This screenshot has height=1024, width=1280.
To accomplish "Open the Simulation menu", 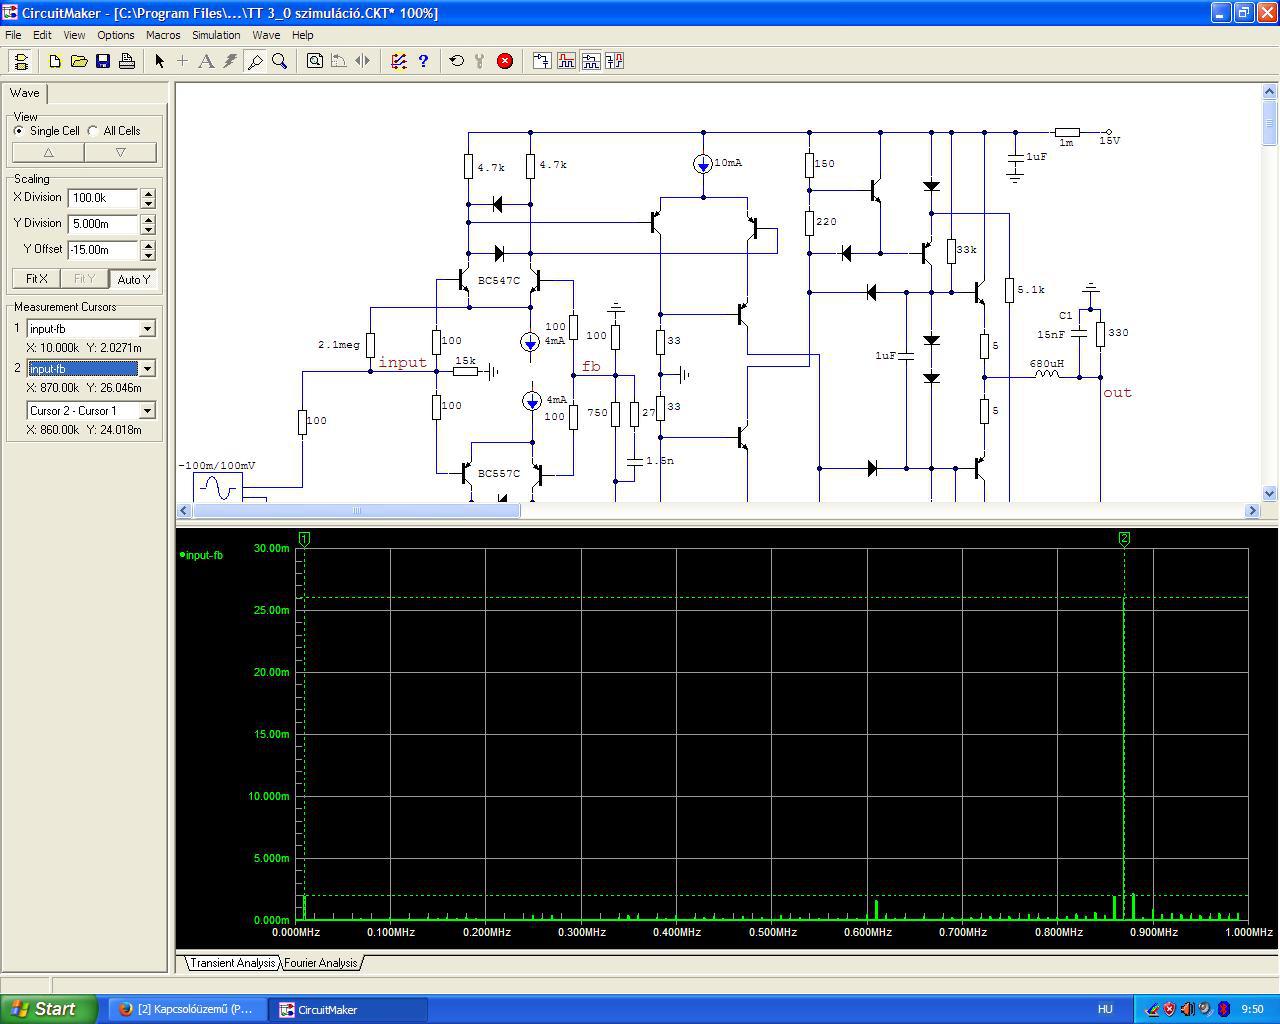I will coord(216,35).
